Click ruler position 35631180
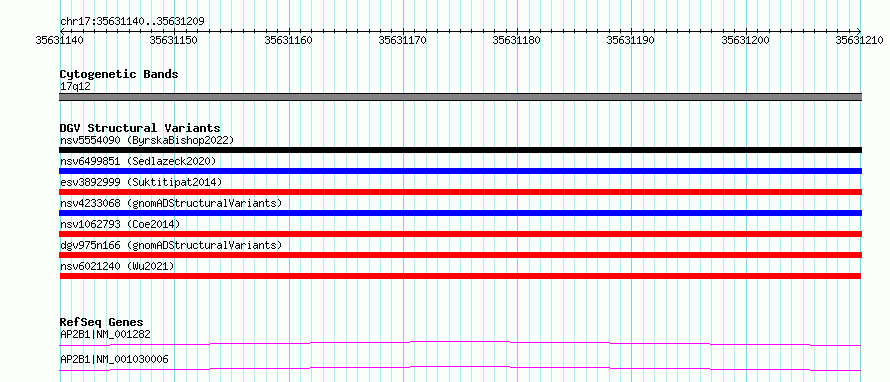The image size is (890, 382). point(518,40)
